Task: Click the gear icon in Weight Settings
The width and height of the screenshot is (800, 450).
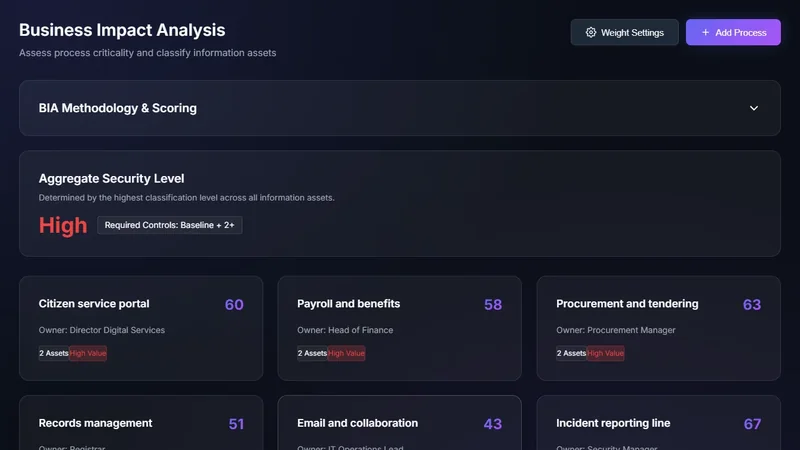Action: 590,32
